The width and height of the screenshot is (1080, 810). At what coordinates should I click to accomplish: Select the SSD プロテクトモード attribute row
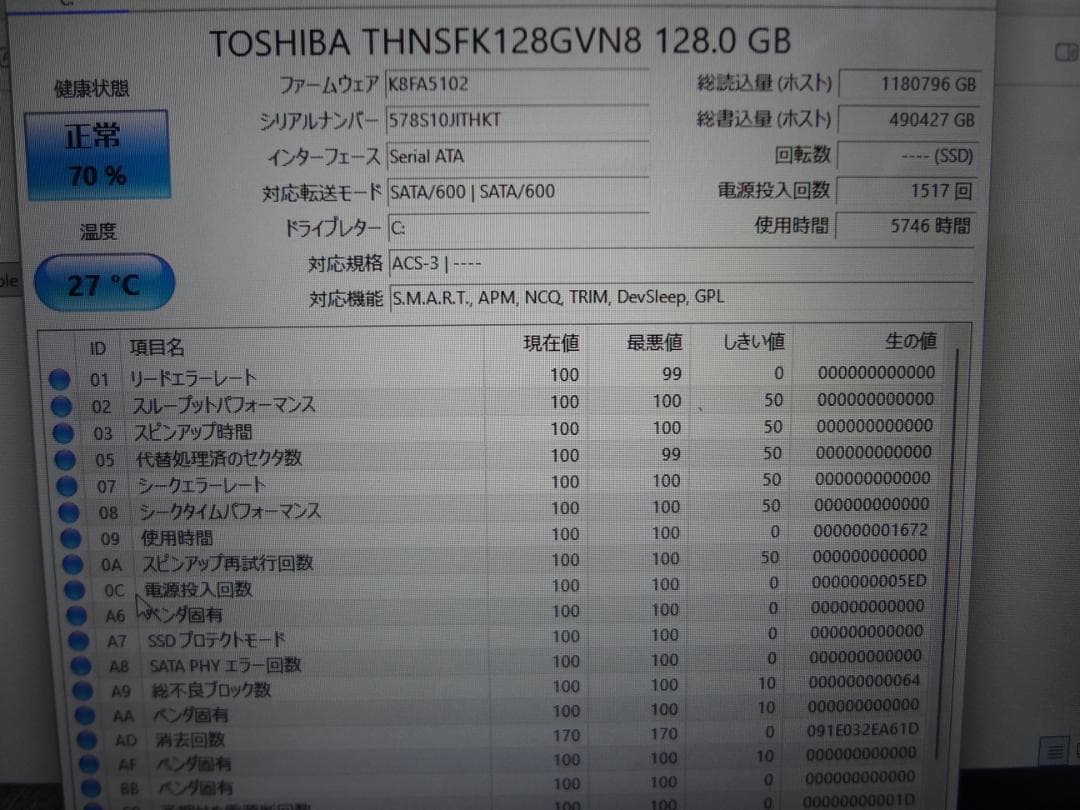coord(499,637)
